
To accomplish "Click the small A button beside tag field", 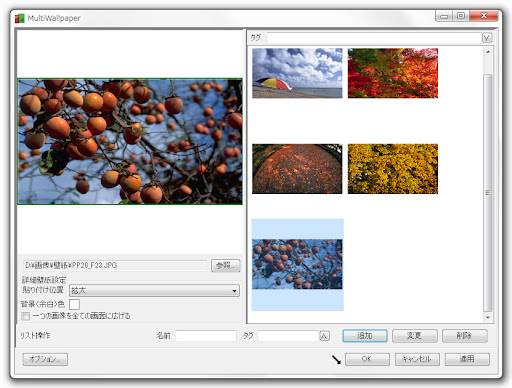I will (324, 336).
